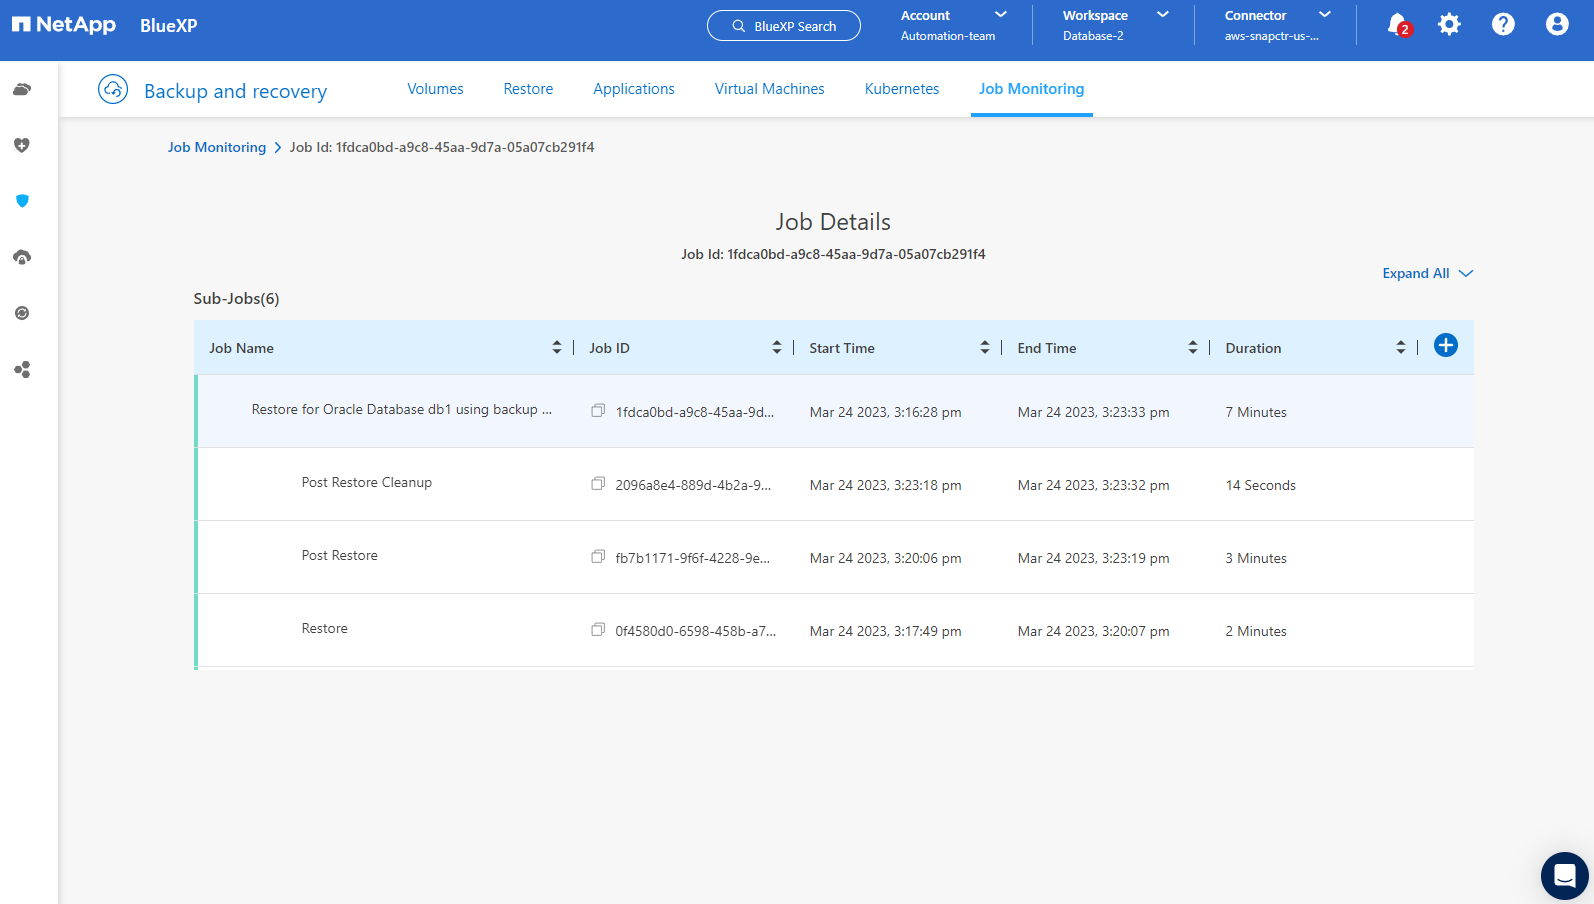
Task: Click the Job Monitoring breadcrumb link
Action: [x=217, y=147]
